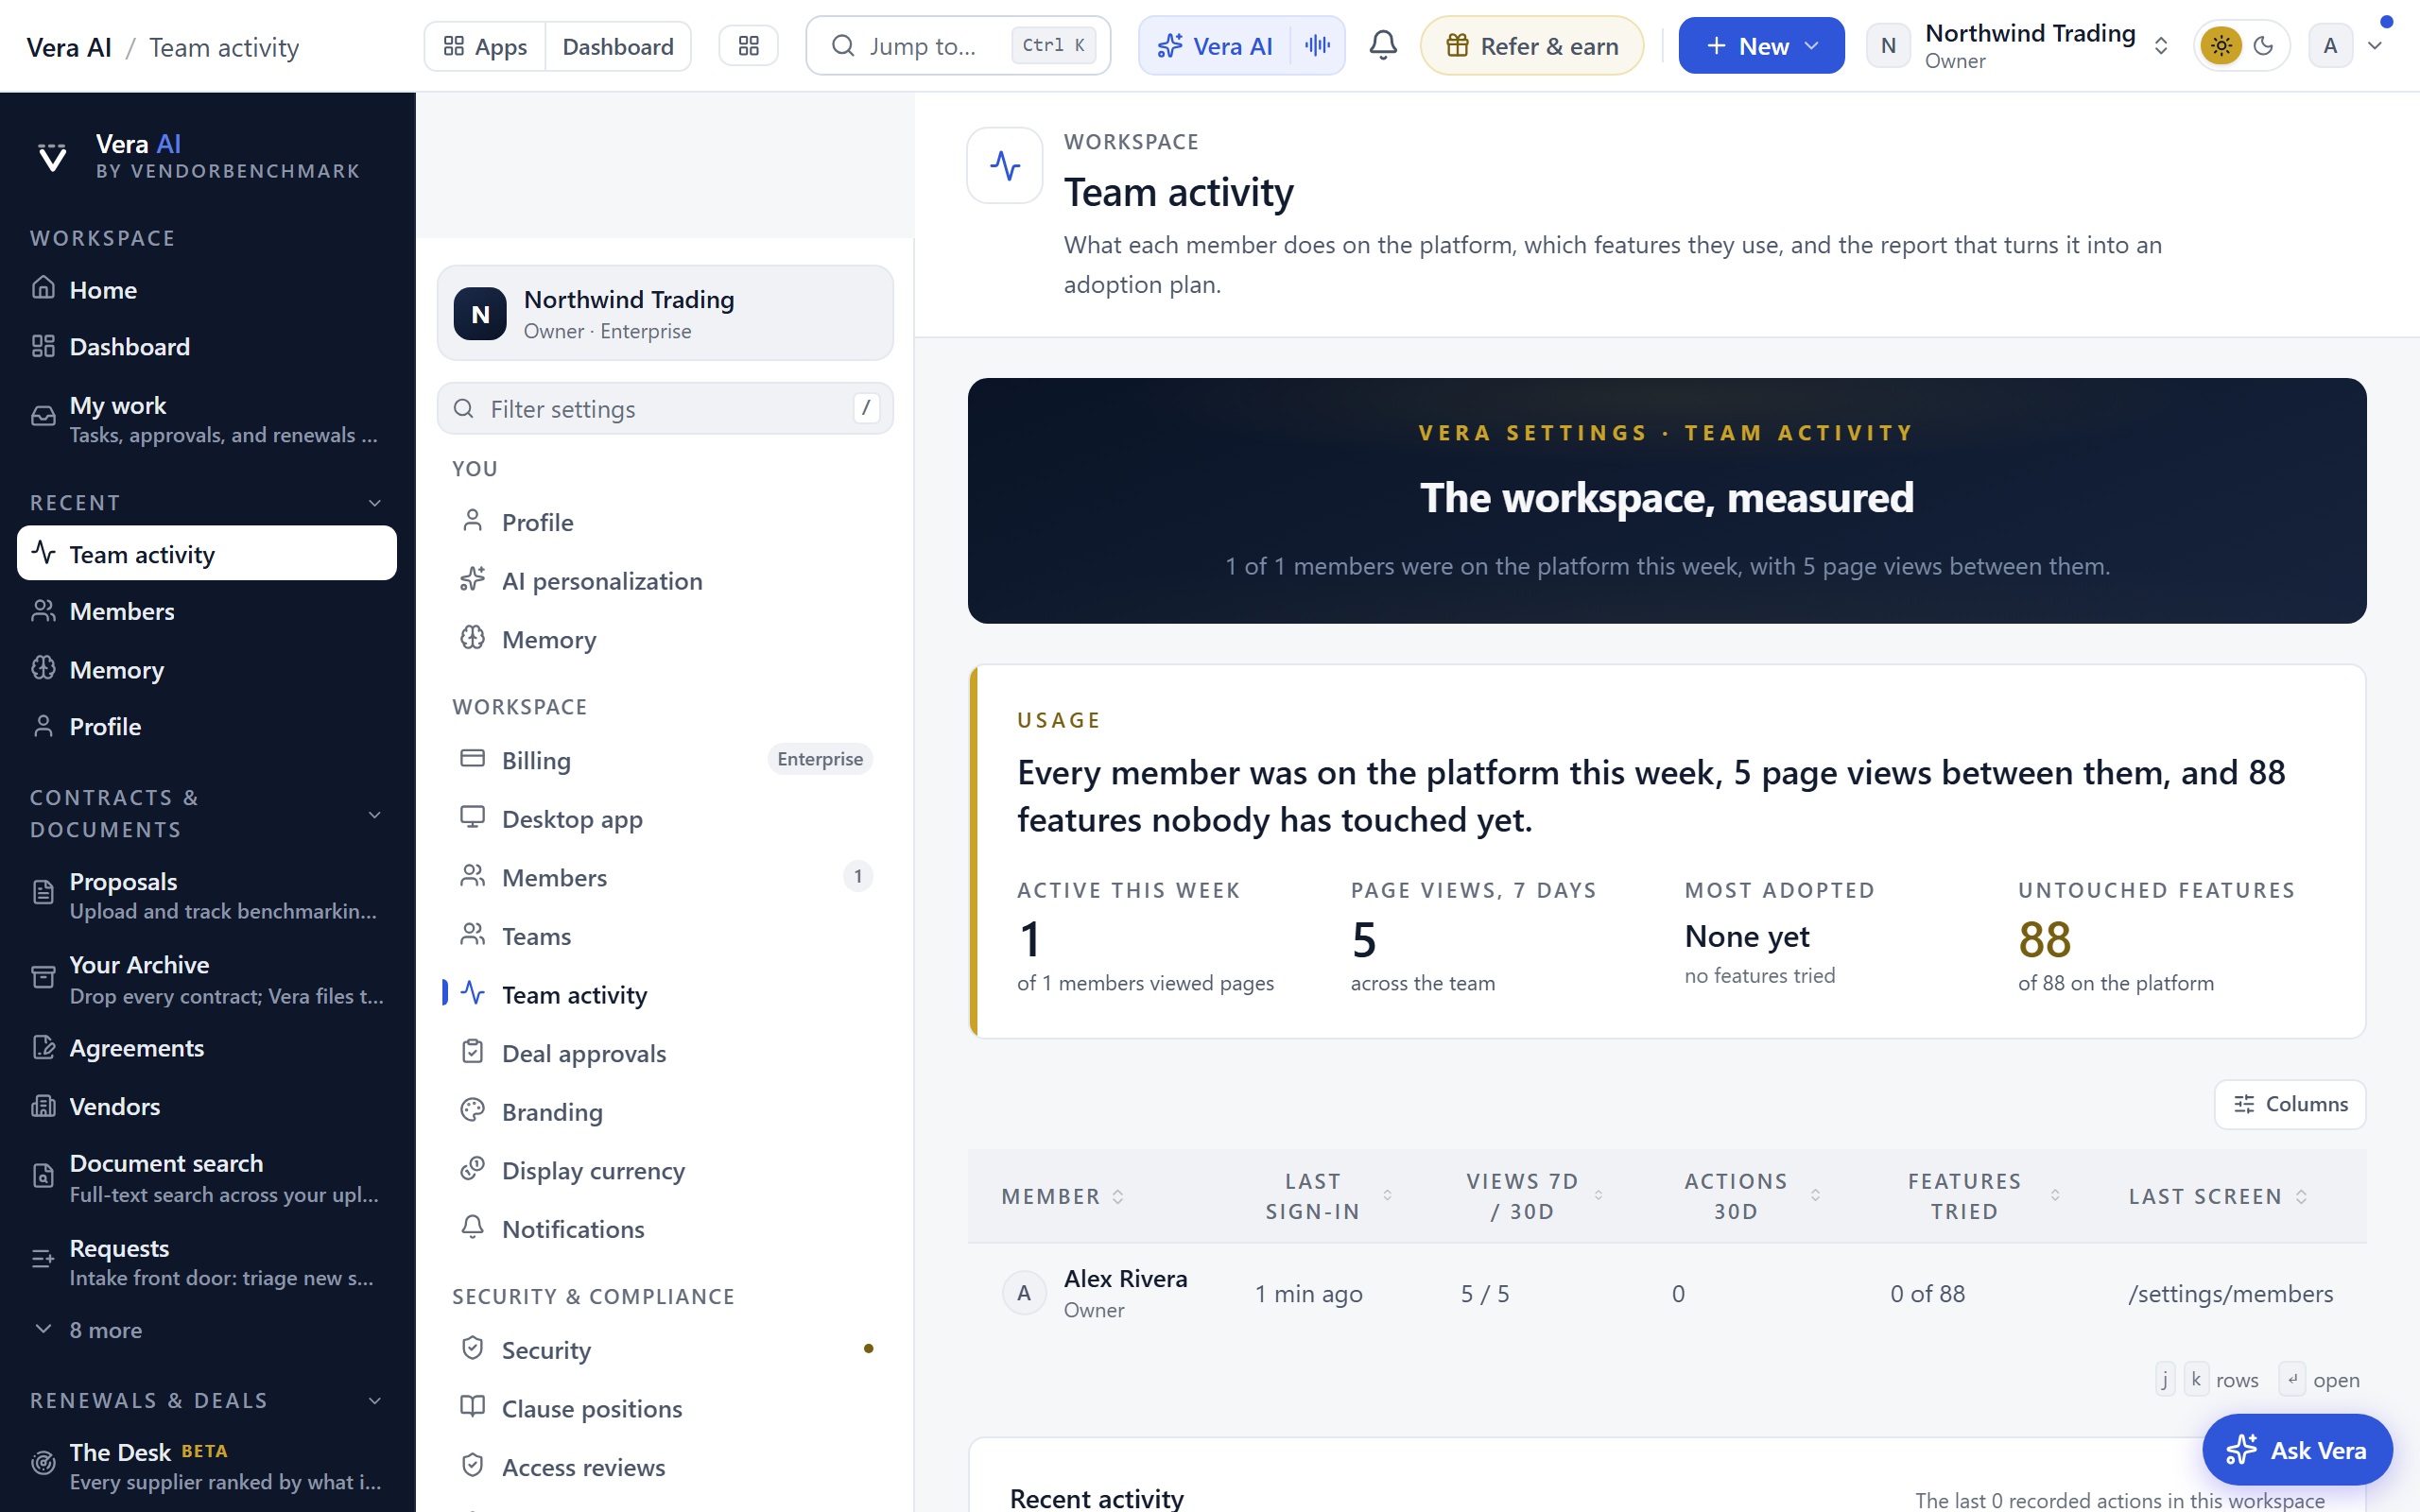Sort by Last screen column

2218,1196
